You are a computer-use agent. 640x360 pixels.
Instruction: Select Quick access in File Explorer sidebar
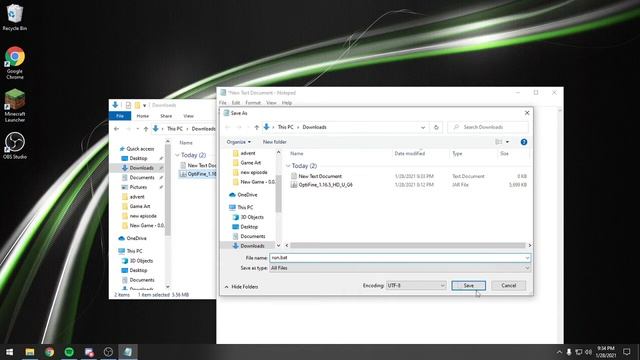[139, 149]
